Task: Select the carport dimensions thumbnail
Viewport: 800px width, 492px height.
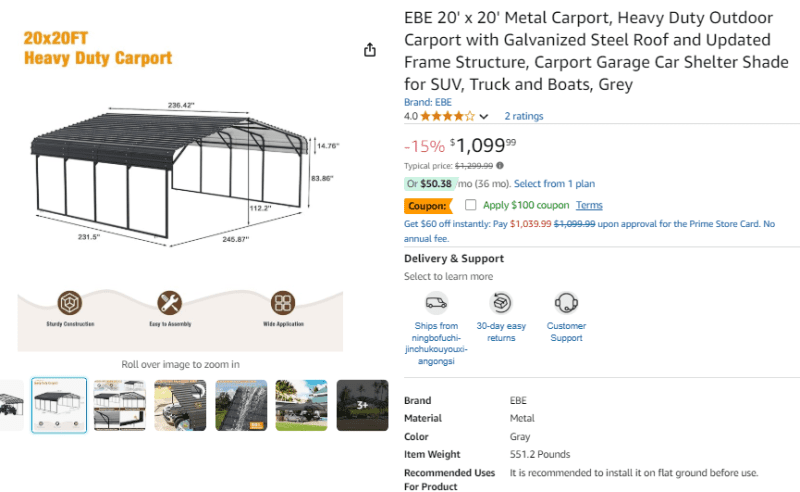Action: 59,405
